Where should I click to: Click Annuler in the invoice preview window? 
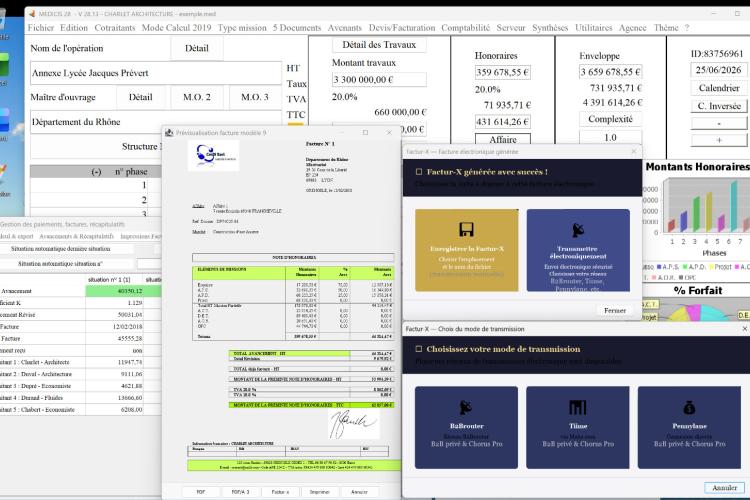[359, 492]
